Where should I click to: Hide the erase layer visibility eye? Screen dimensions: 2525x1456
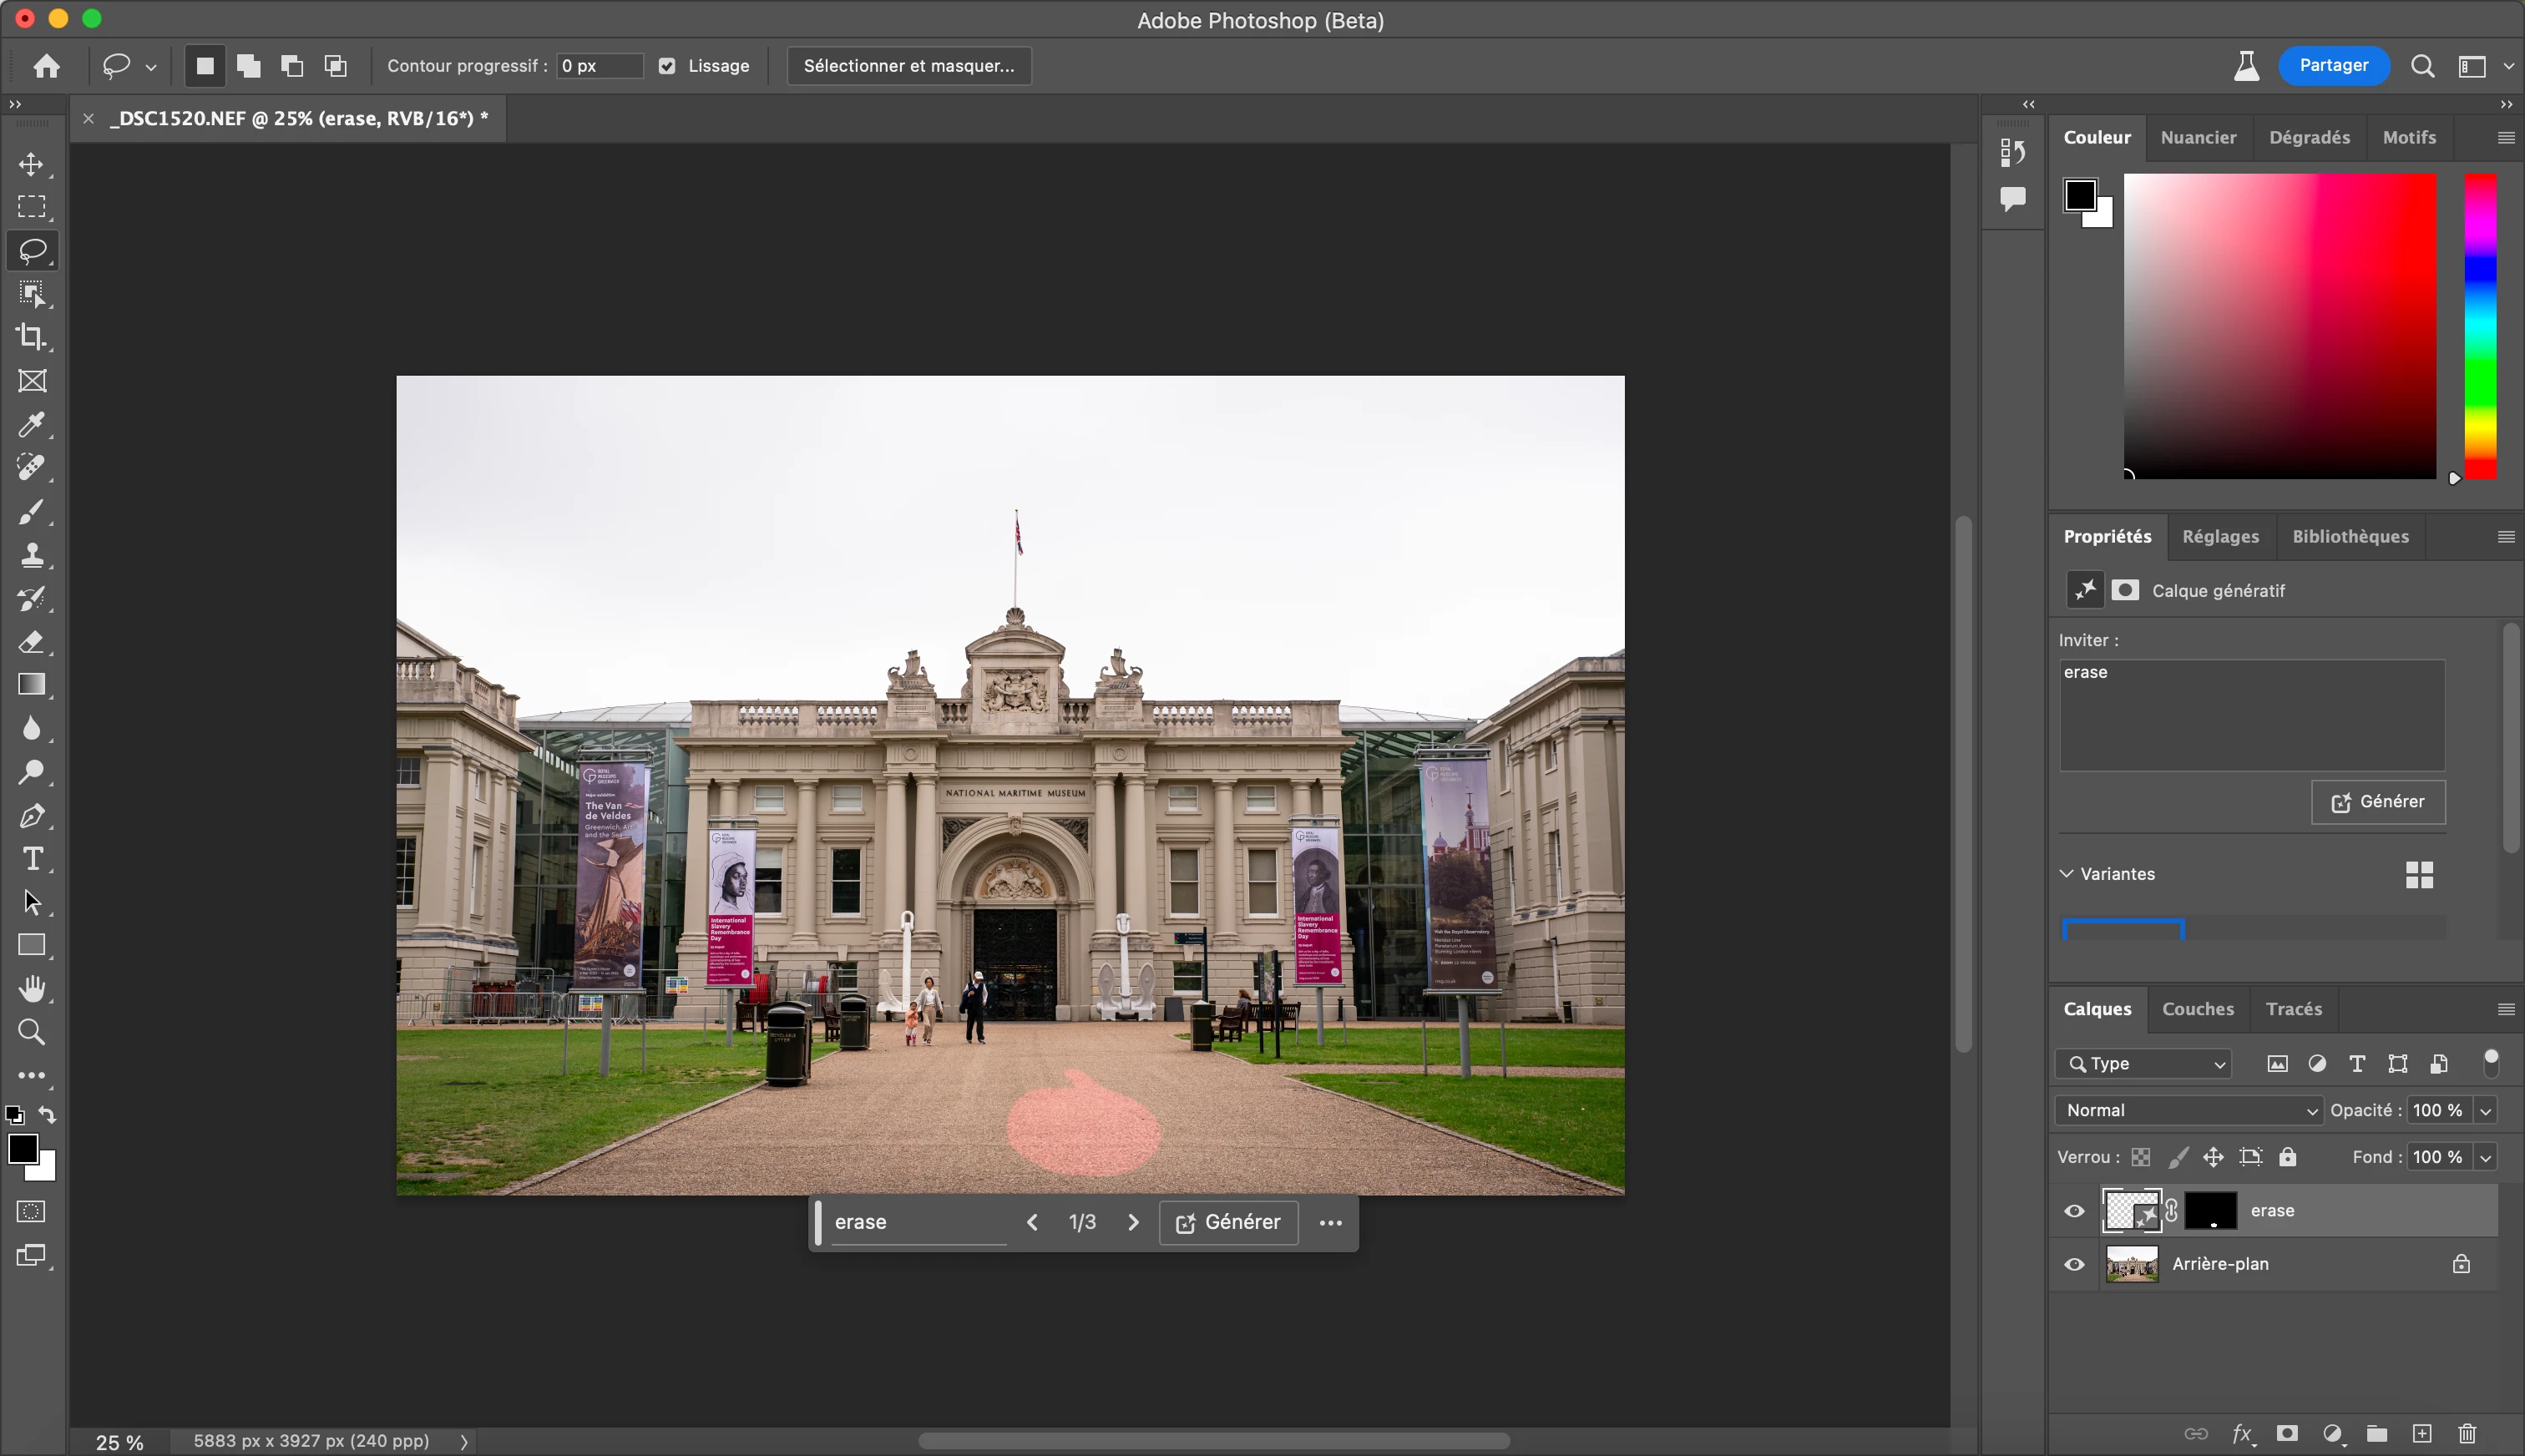tap(2074, 1211)
